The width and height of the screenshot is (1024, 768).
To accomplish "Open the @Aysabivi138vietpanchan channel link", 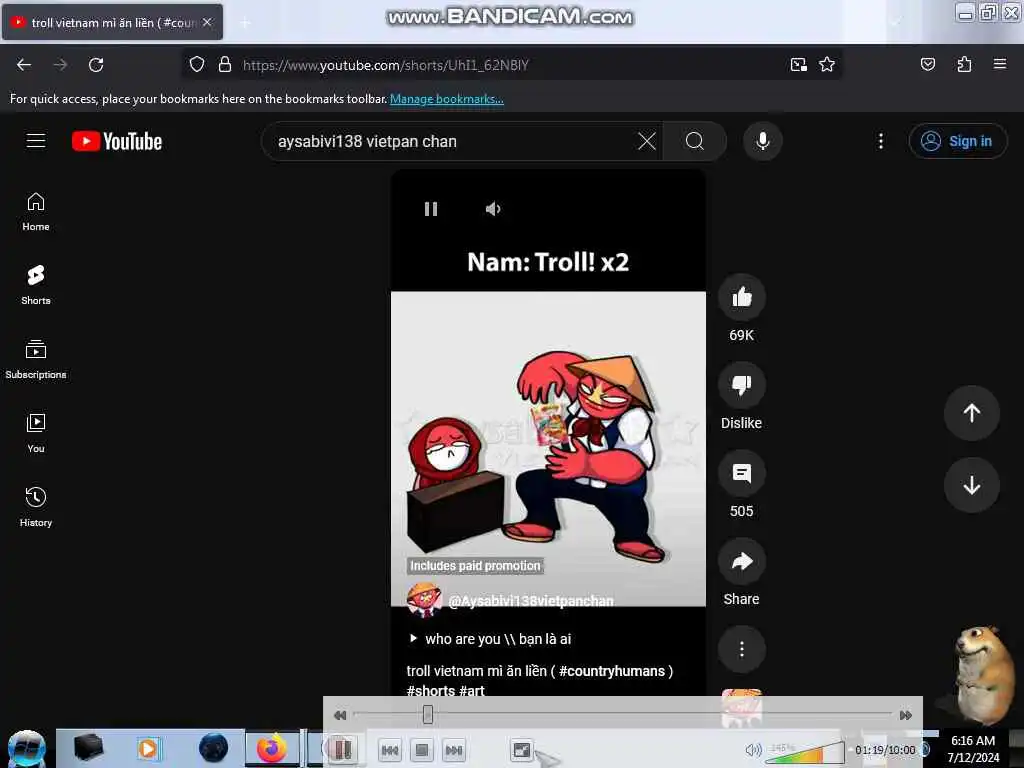I will click(530, 601).
